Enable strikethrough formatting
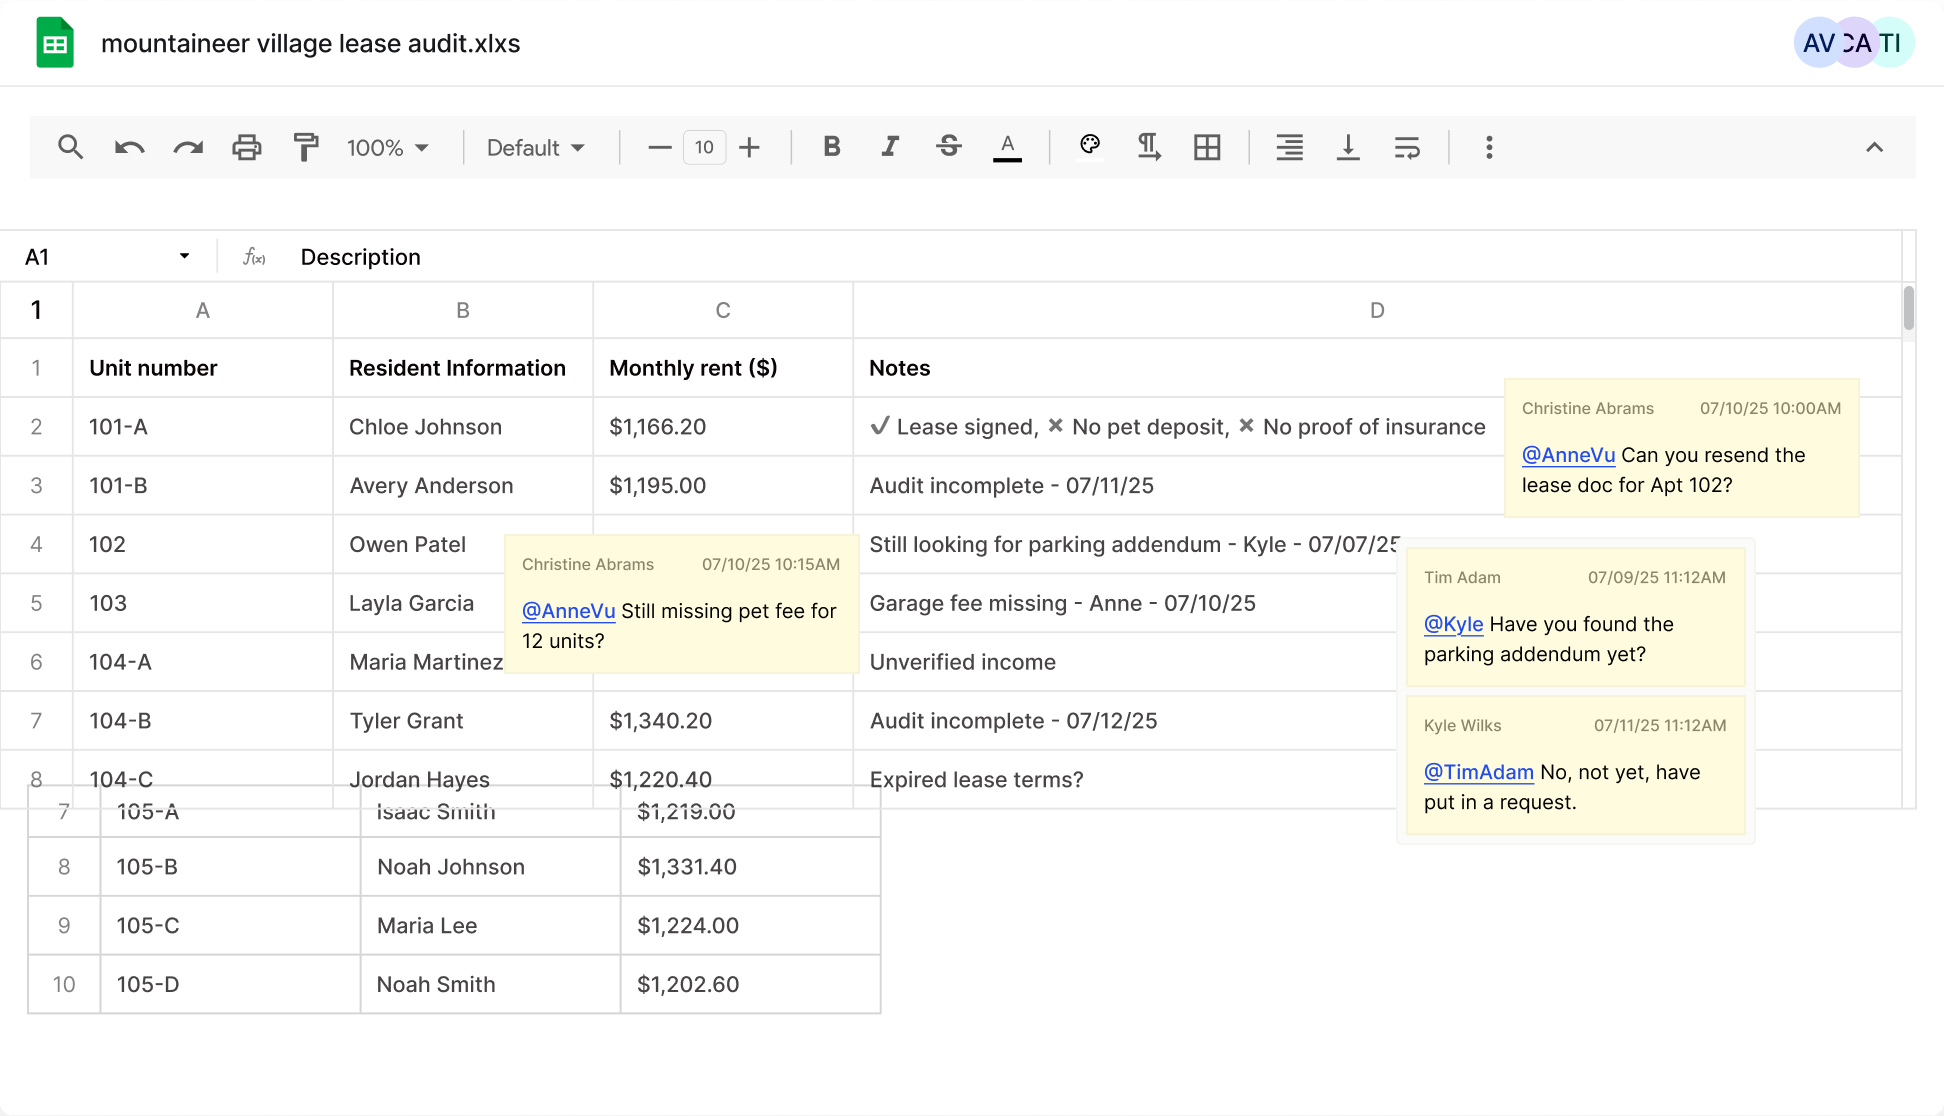Image resolution: width=1944 pixels, height=1116 pixels. (948, 147)
